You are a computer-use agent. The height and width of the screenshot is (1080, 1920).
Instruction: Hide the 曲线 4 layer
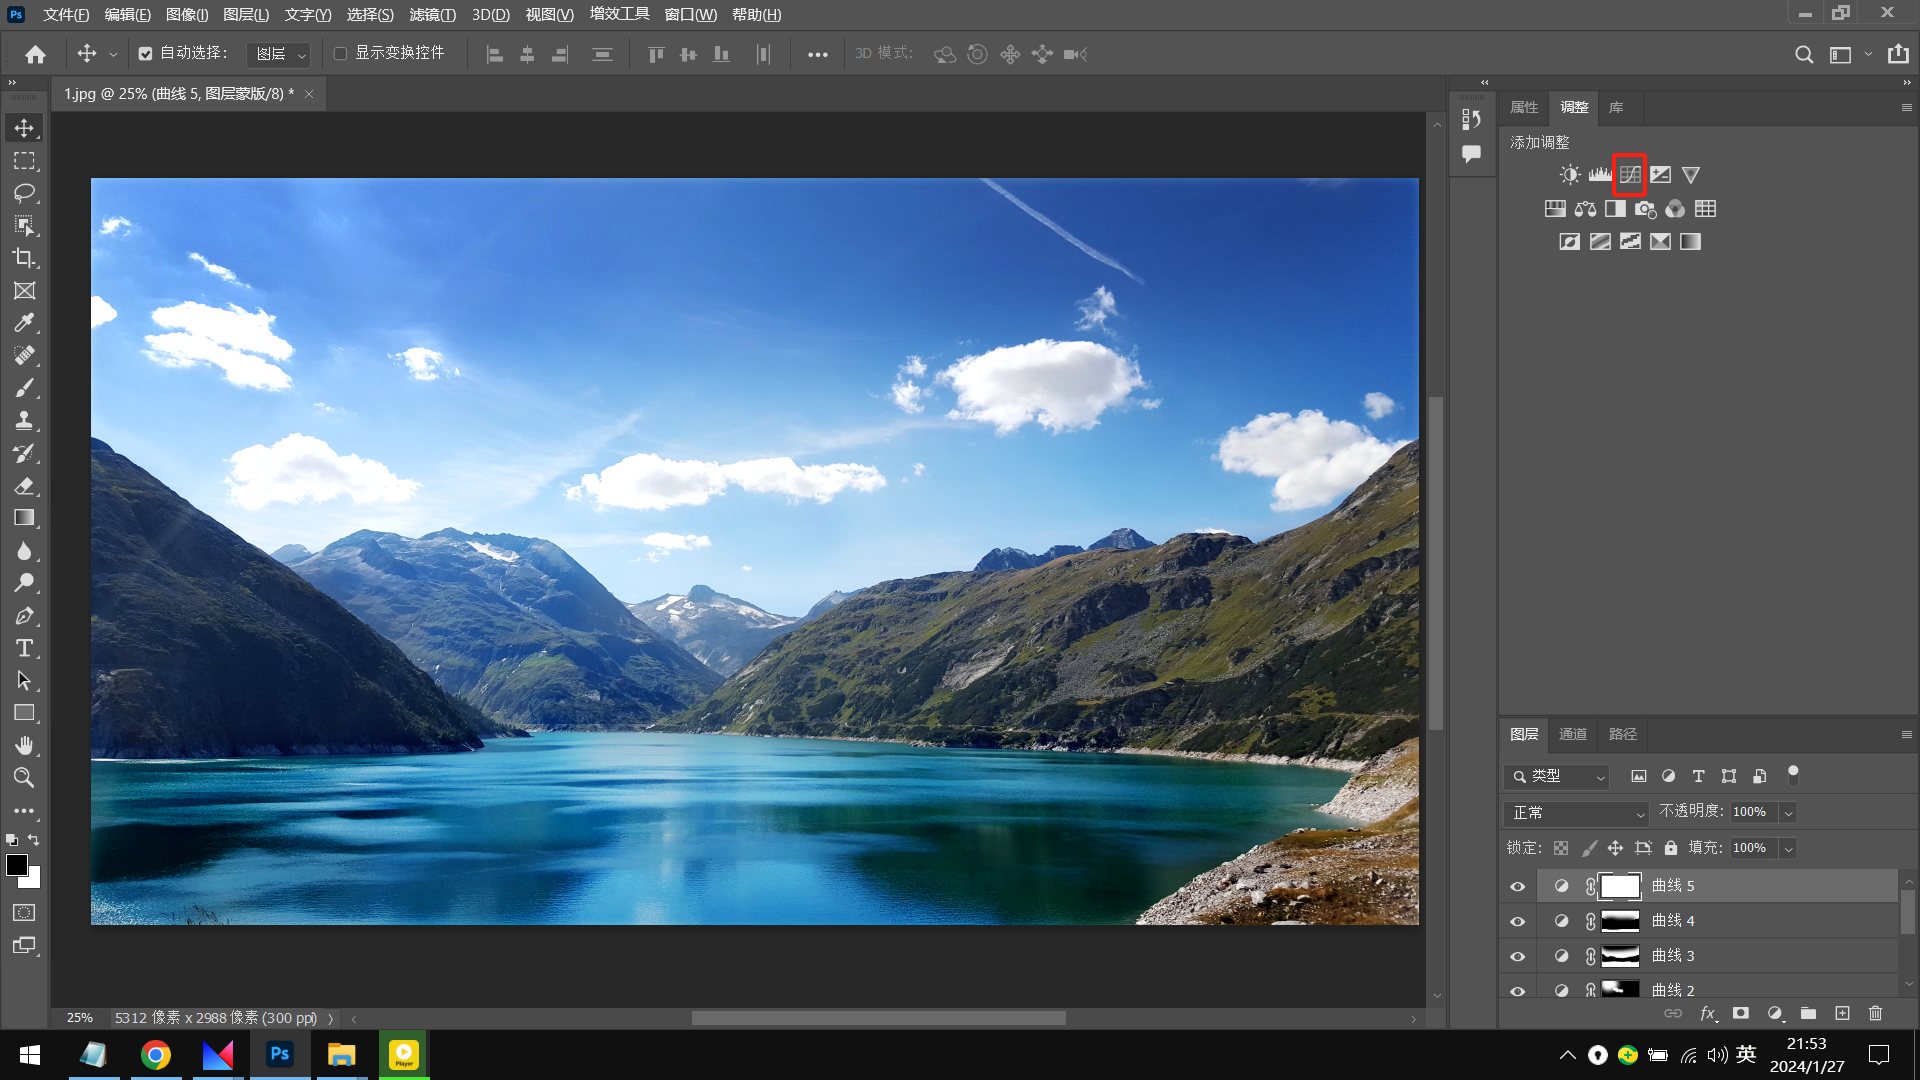(x=1517, y=922)
